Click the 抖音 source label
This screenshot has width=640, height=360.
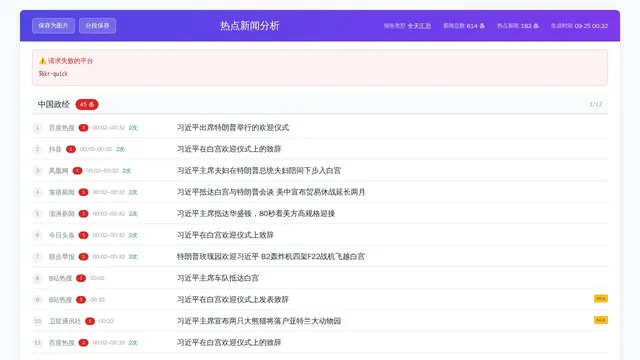[55, 149]
